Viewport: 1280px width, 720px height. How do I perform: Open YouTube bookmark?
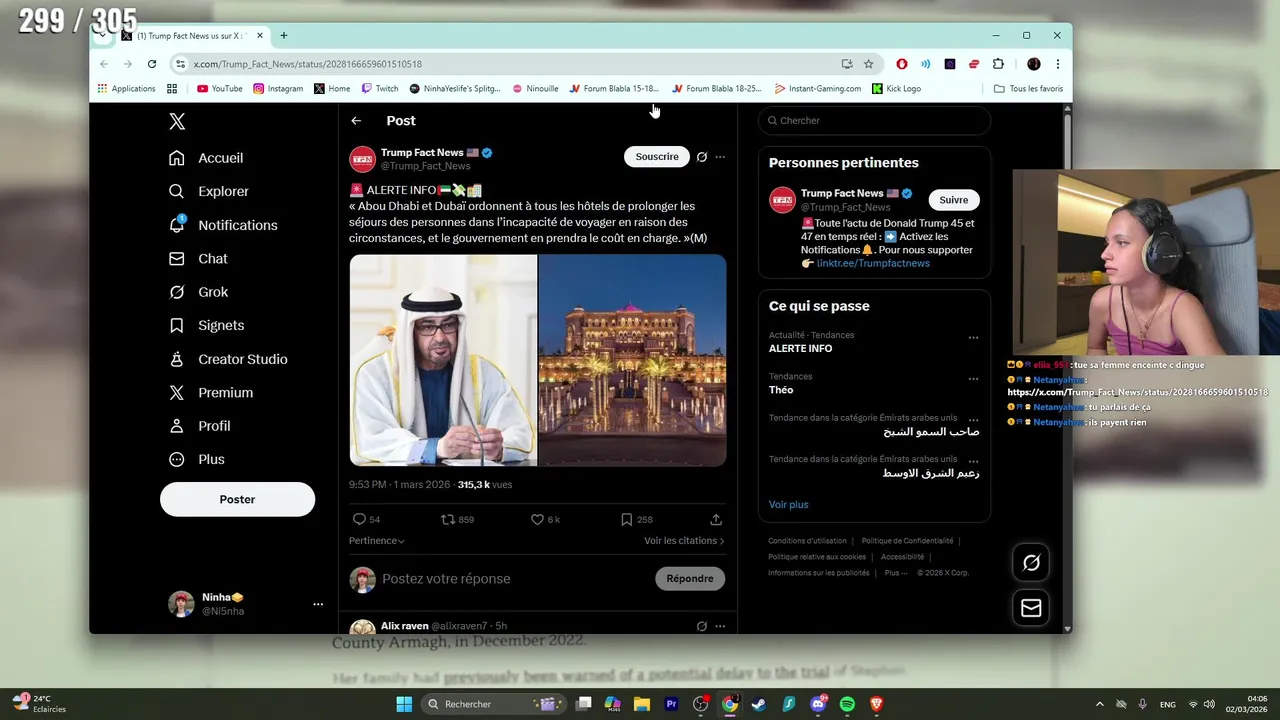pos(220,88)
